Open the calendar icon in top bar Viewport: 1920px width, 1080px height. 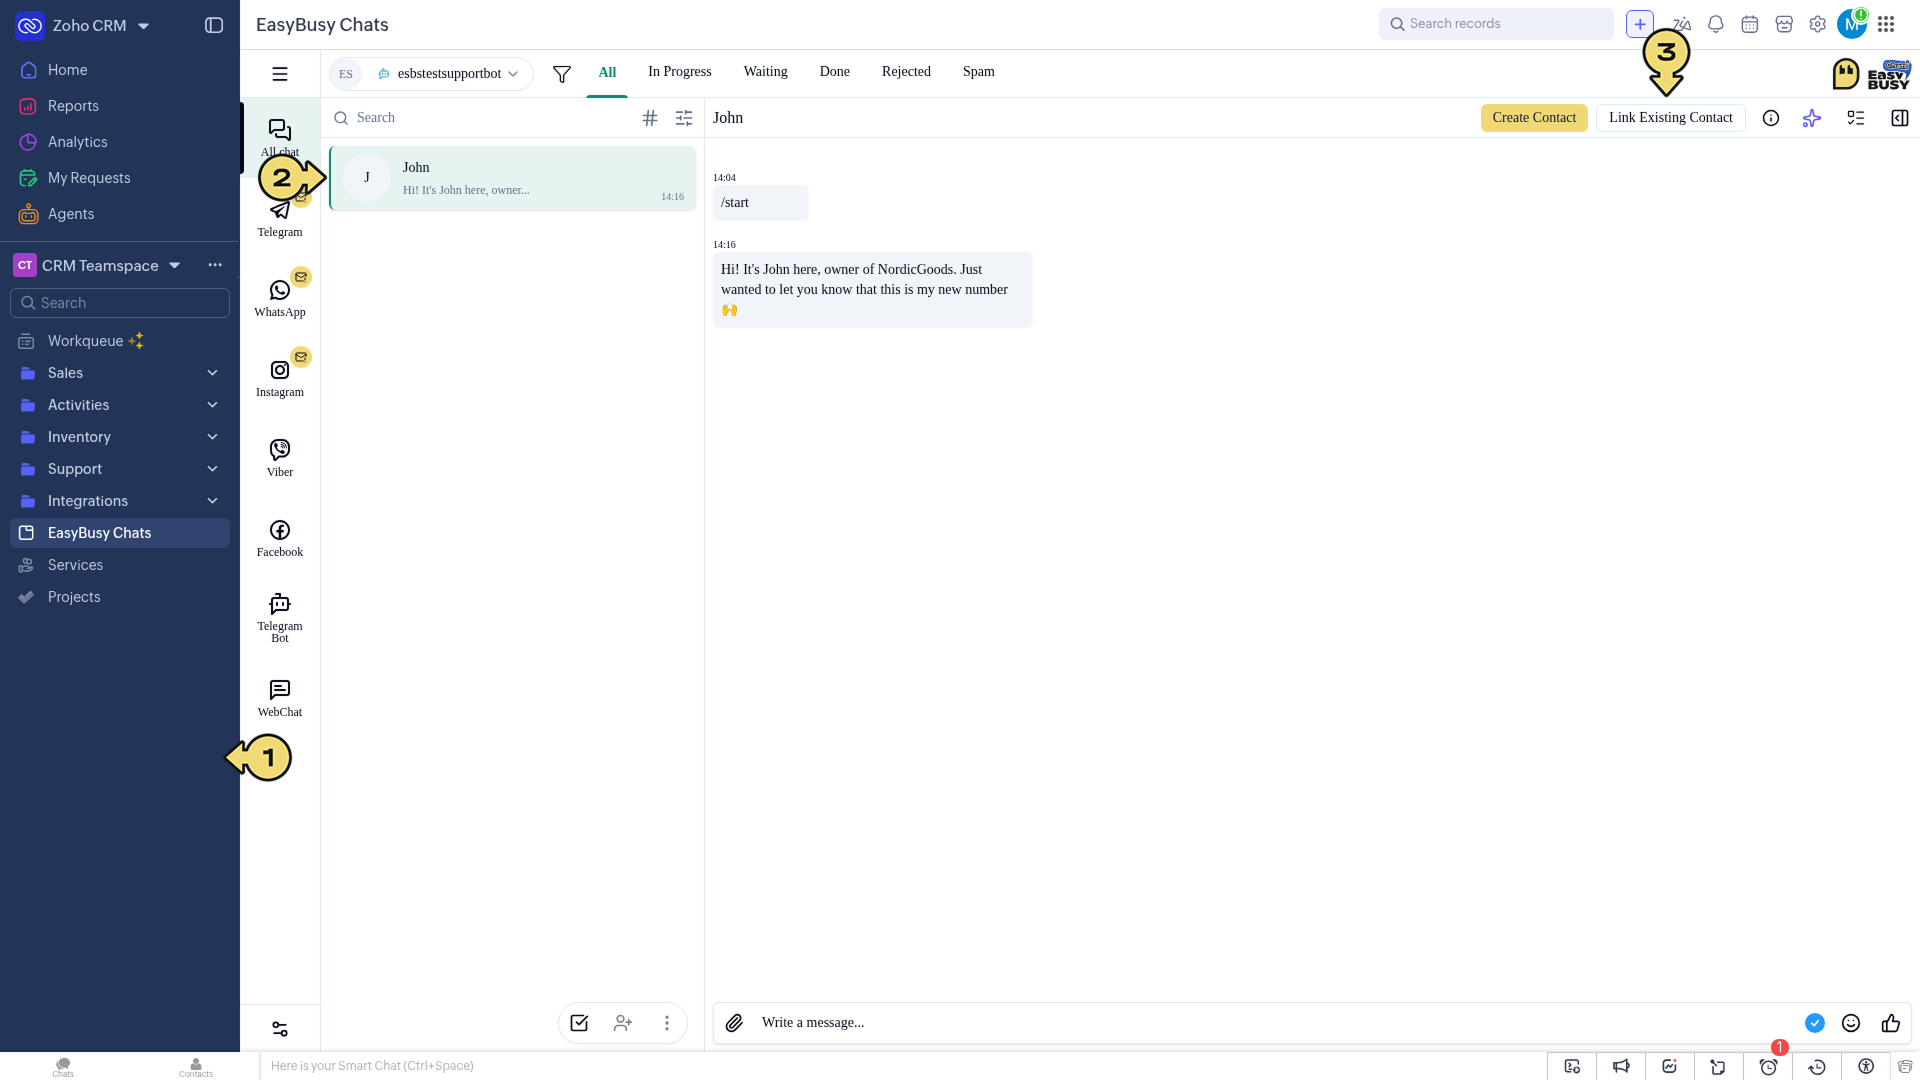click(x=1750, y=24)
